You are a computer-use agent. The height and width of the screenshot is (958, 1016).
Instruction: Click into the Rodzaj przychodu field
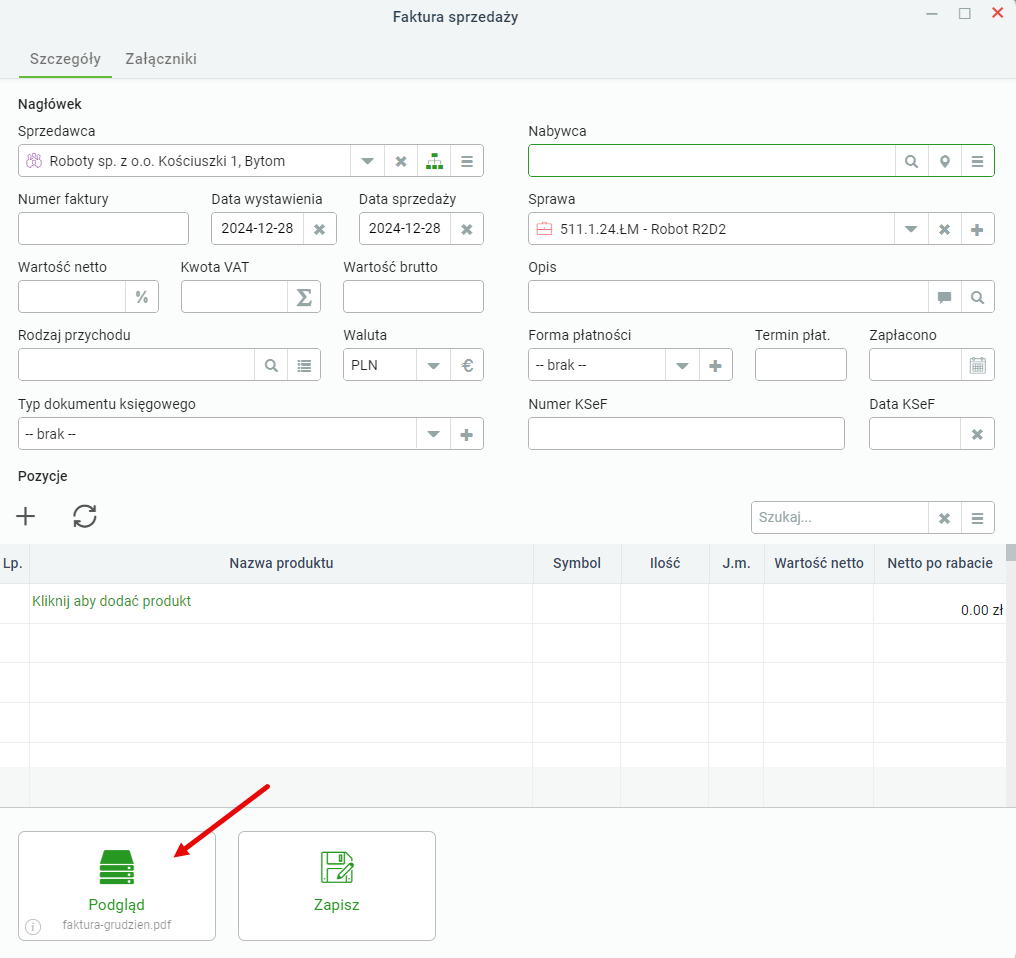coord(137,366)
